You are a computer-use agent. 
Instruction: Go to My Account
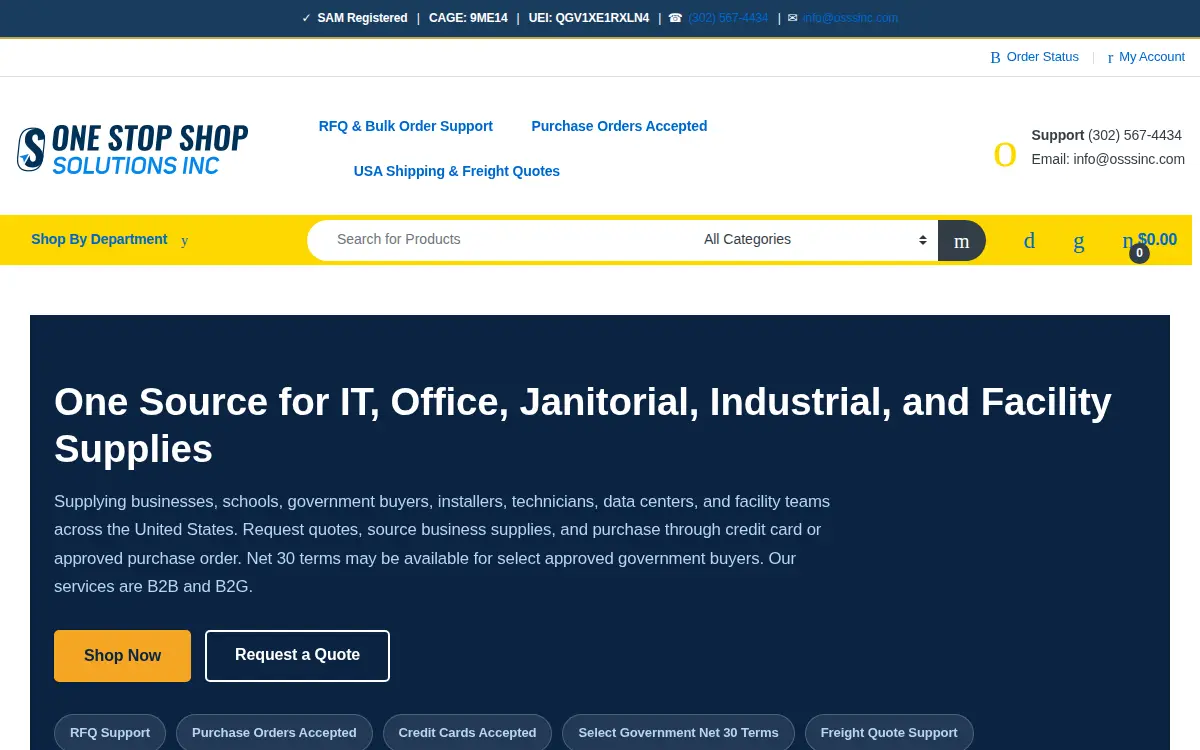(1152, 57)
